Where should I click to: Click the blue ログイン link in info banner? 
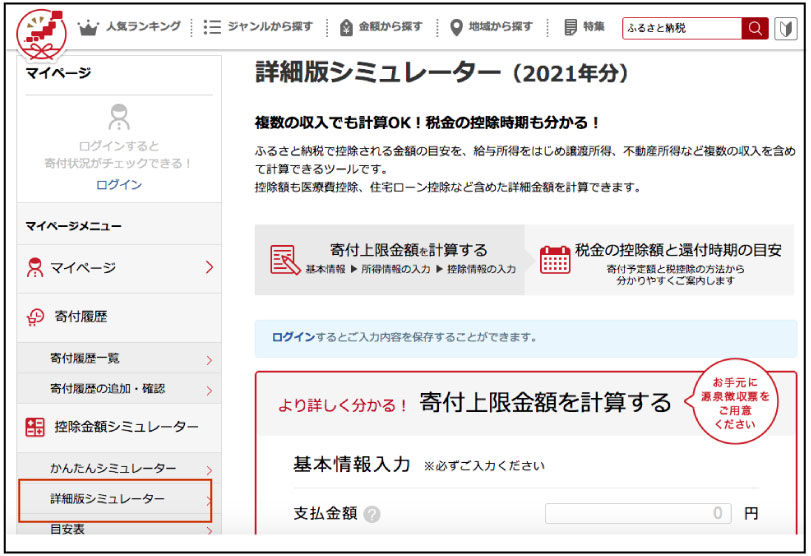293,337
